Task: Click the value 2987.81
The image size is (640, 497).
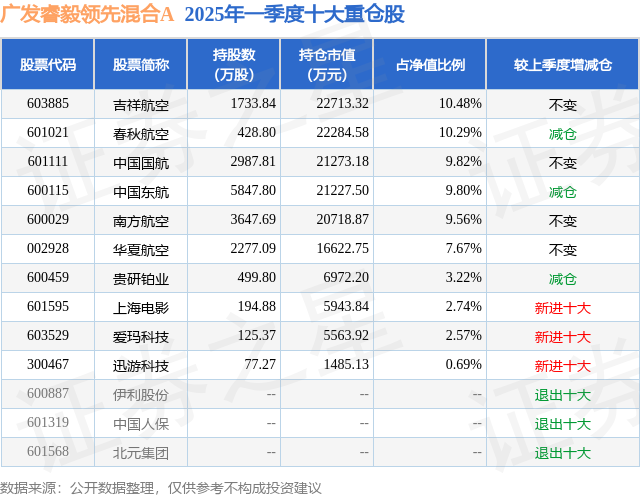Action: (x=253, y=162)
